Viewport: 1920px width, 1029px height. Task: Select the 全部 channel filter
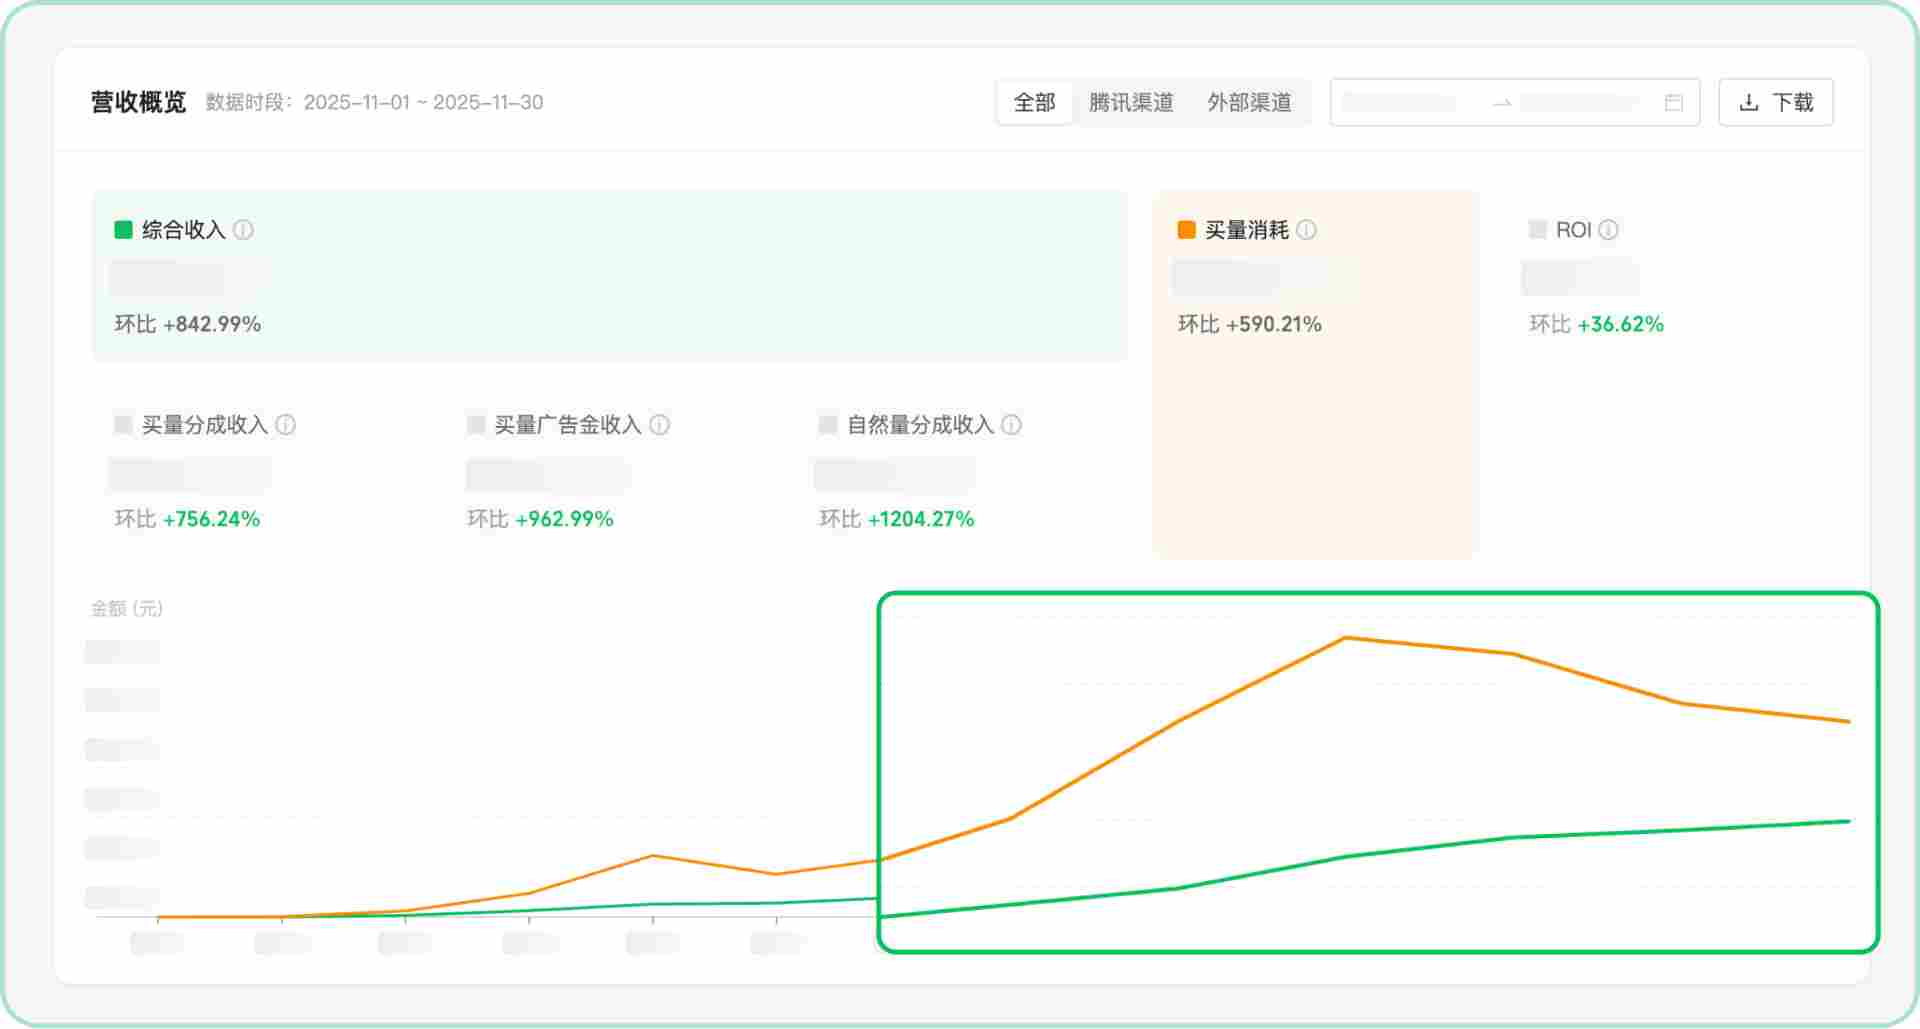[x=1034, y=102]
